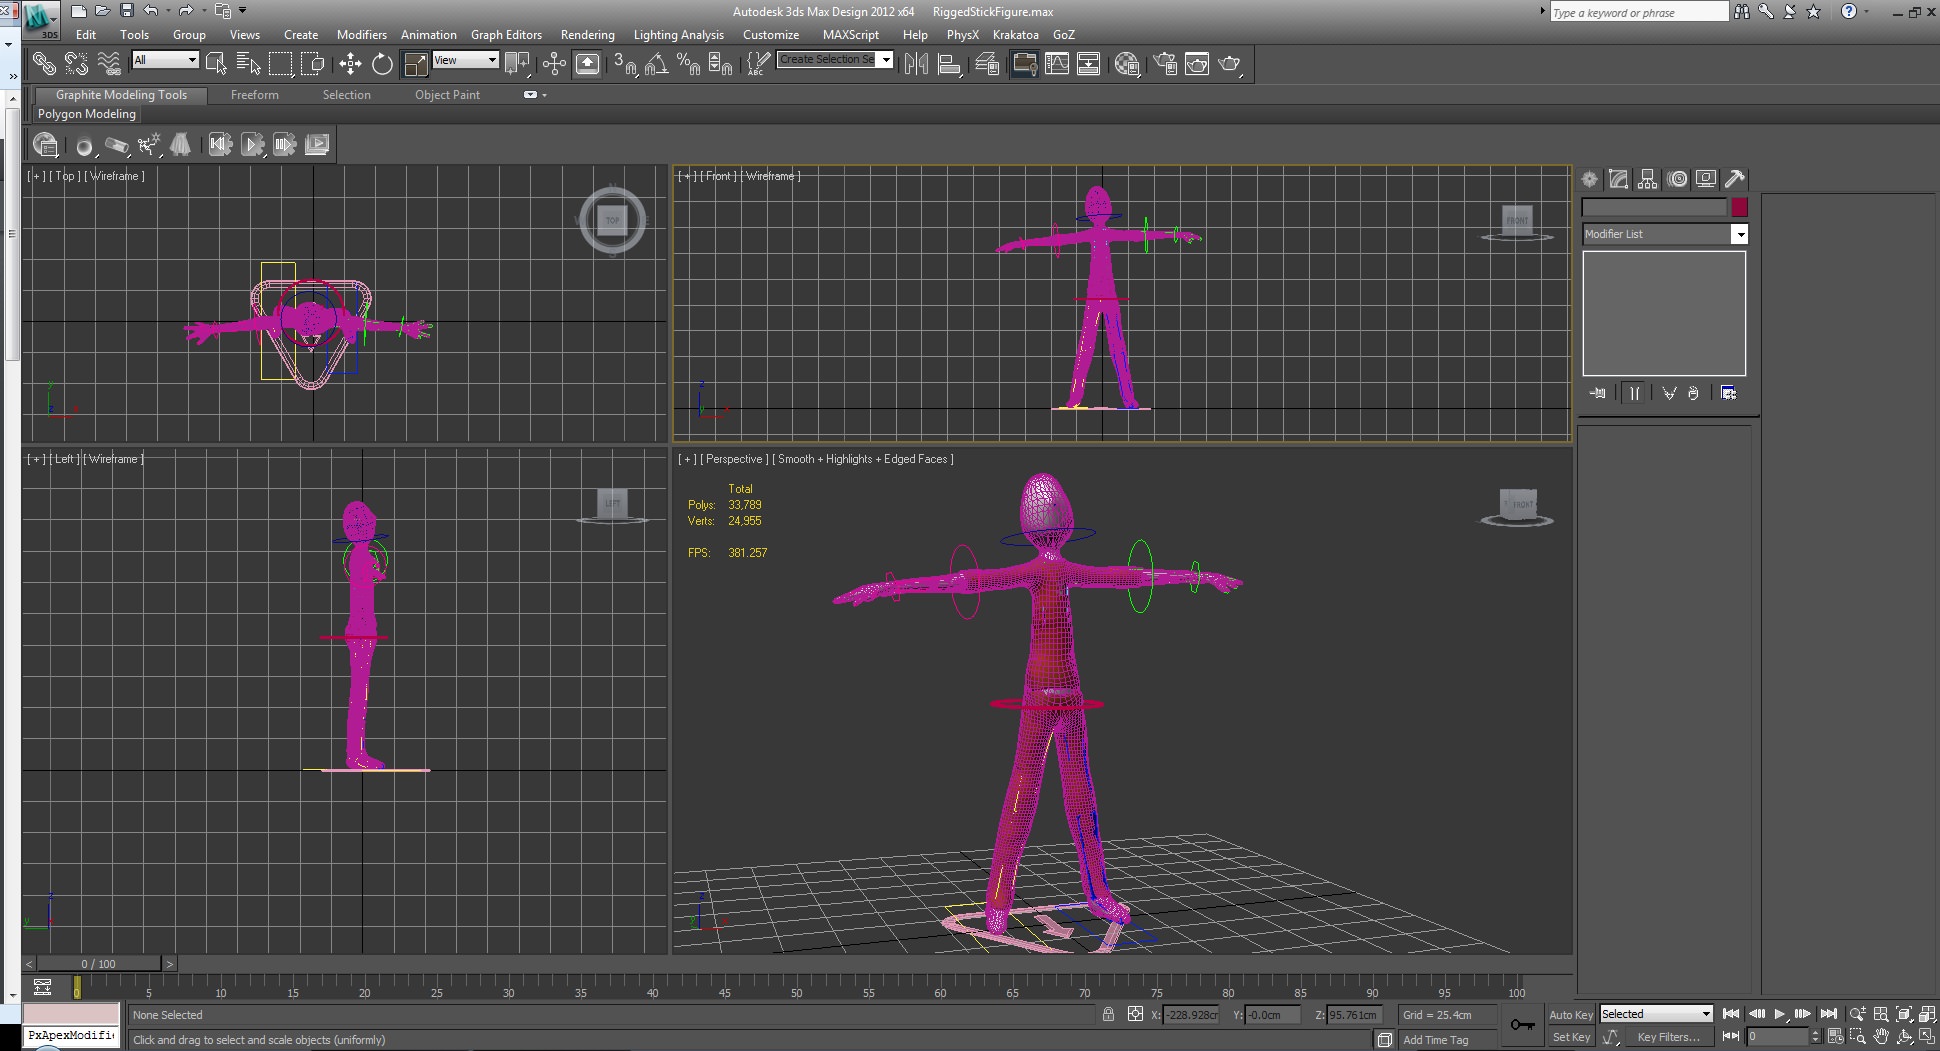Toggle Pin Stack in modifier panel
The height and width of the screenshot is (1051, 1940).
(1597, 393)
